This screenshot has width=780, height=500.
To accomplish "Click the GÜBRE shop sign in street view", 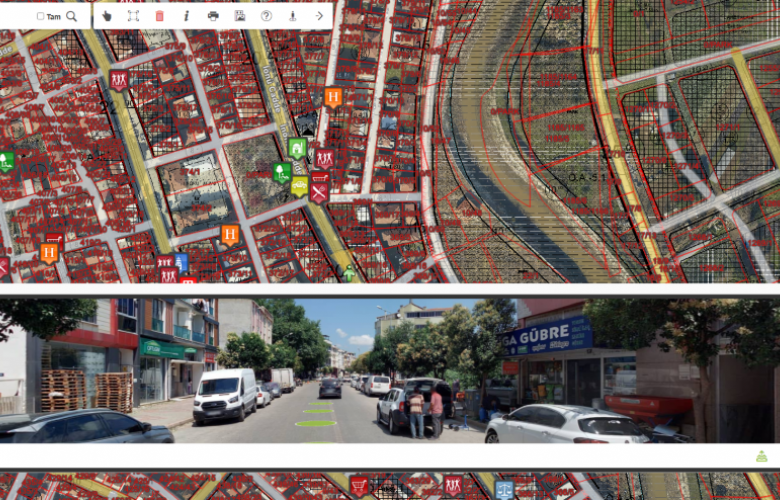I will click(x=547, y=335).
